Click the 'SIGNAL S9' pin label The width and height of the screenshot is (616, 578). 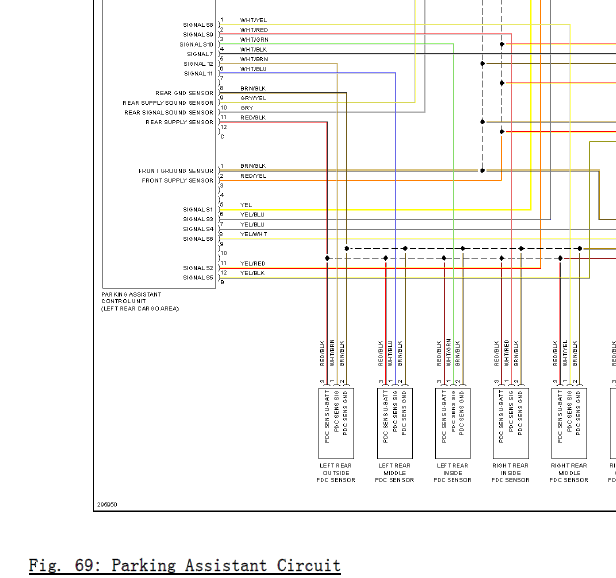(x=198, y=35)
